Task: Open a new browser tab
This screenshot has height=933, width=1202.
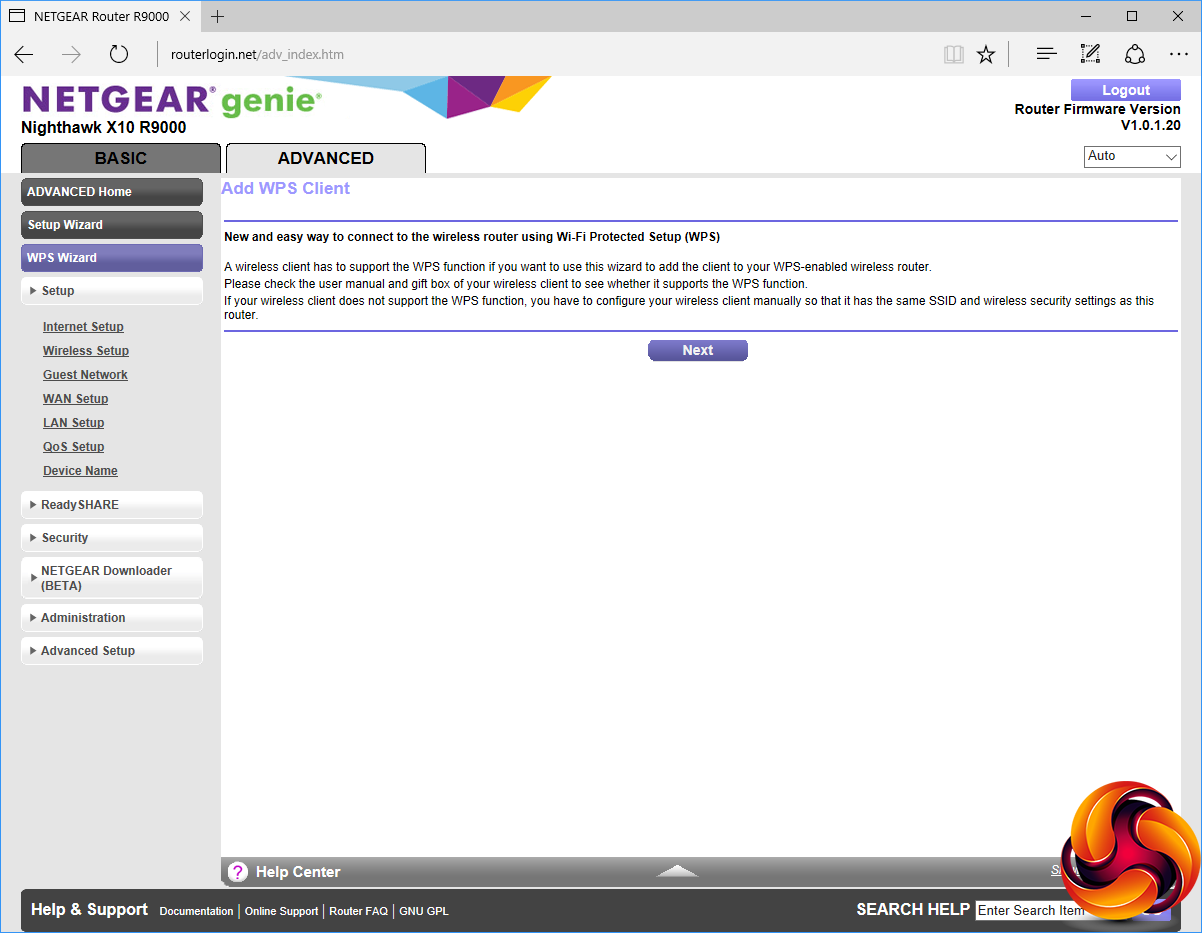Action: tap(218, 17)
